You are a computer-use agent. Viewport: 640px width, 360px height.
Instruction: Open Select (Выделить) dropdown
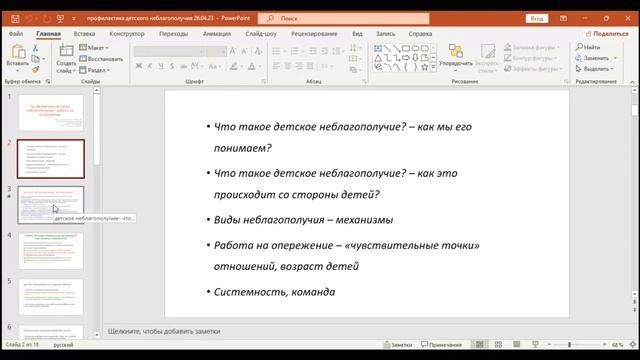click(595, 69)
